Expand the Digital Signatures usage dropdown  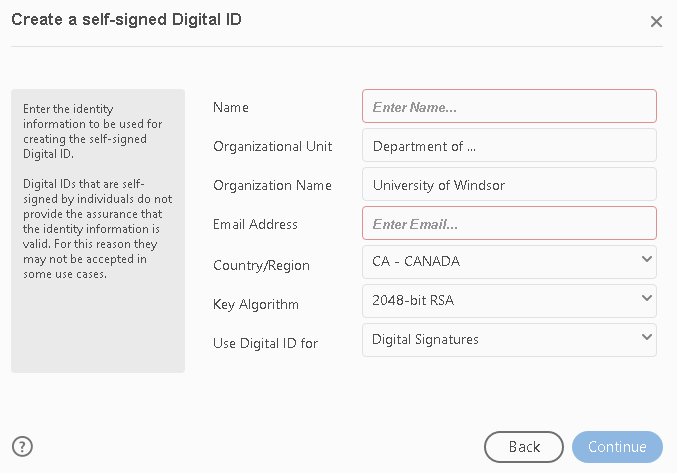click(509, 339)
